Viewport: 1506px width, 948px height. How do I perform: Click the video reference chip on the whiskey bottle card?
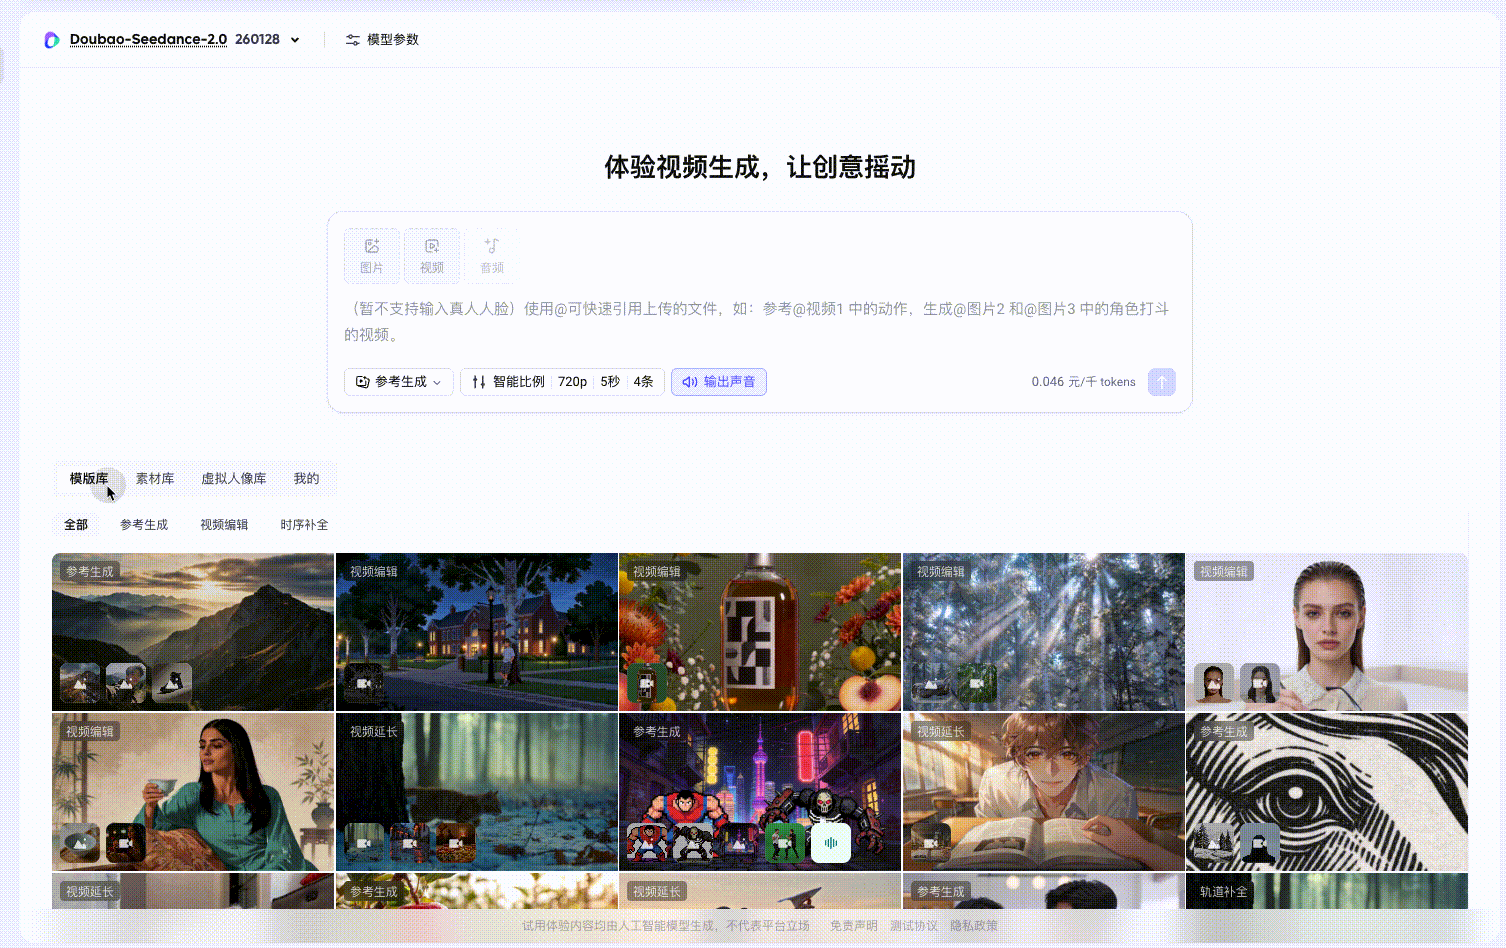coord(647,683)
